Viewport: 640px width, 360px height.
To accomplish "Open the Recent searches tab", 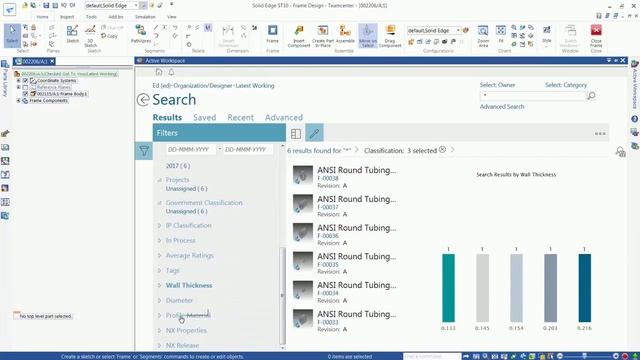I will pos(240,118).
